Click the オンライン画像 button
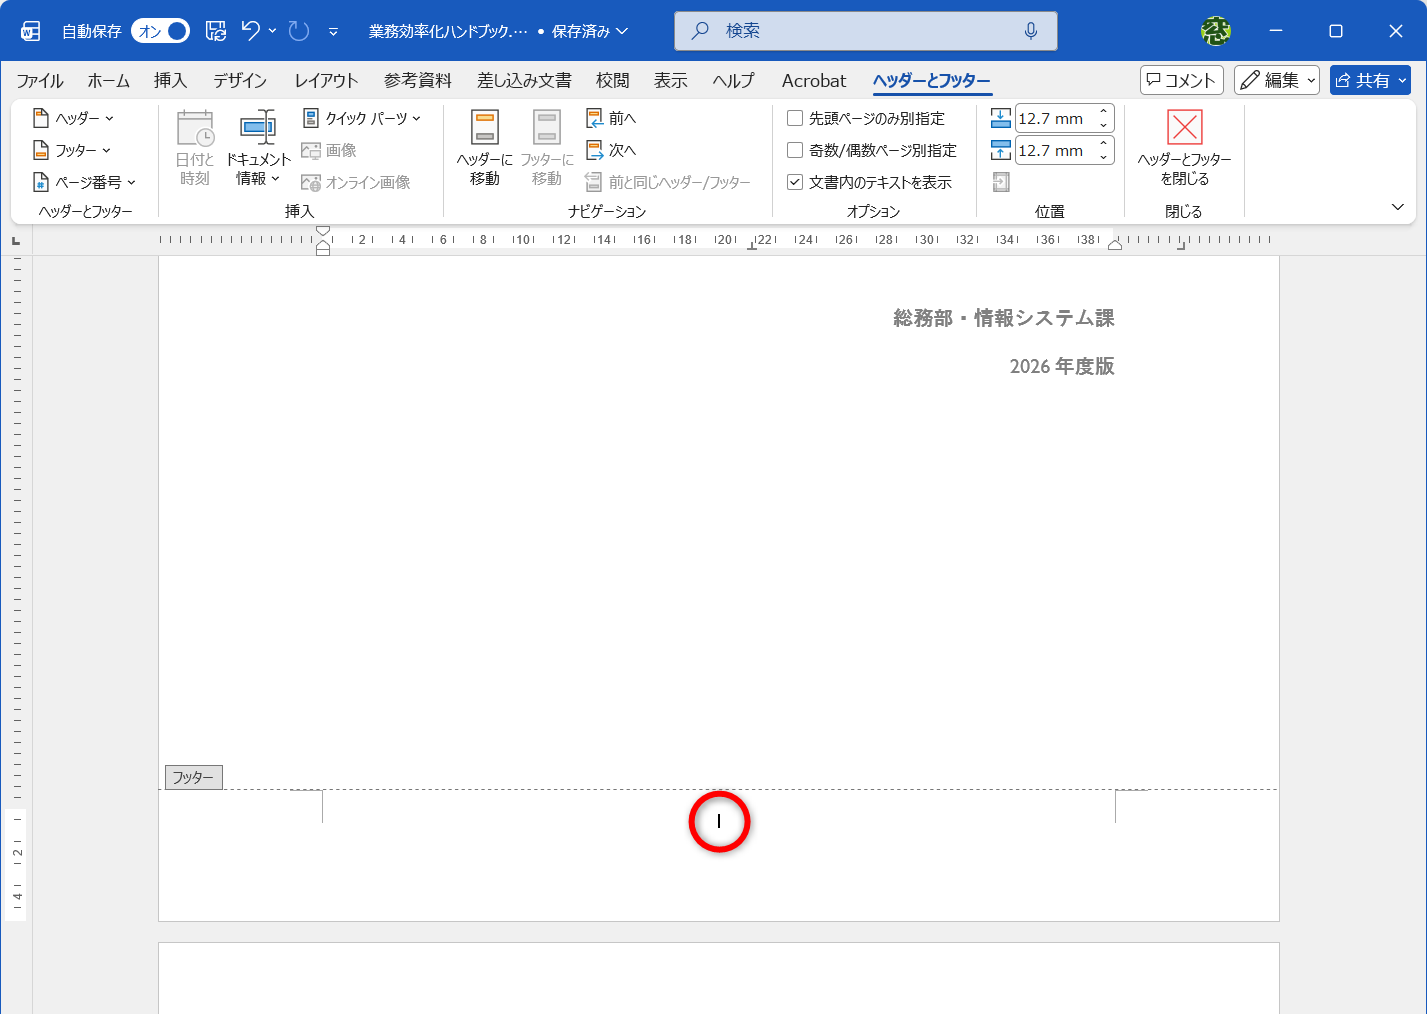Image resolution: width=1427 pixels, height=1014 pixels. tap(356, 182)
